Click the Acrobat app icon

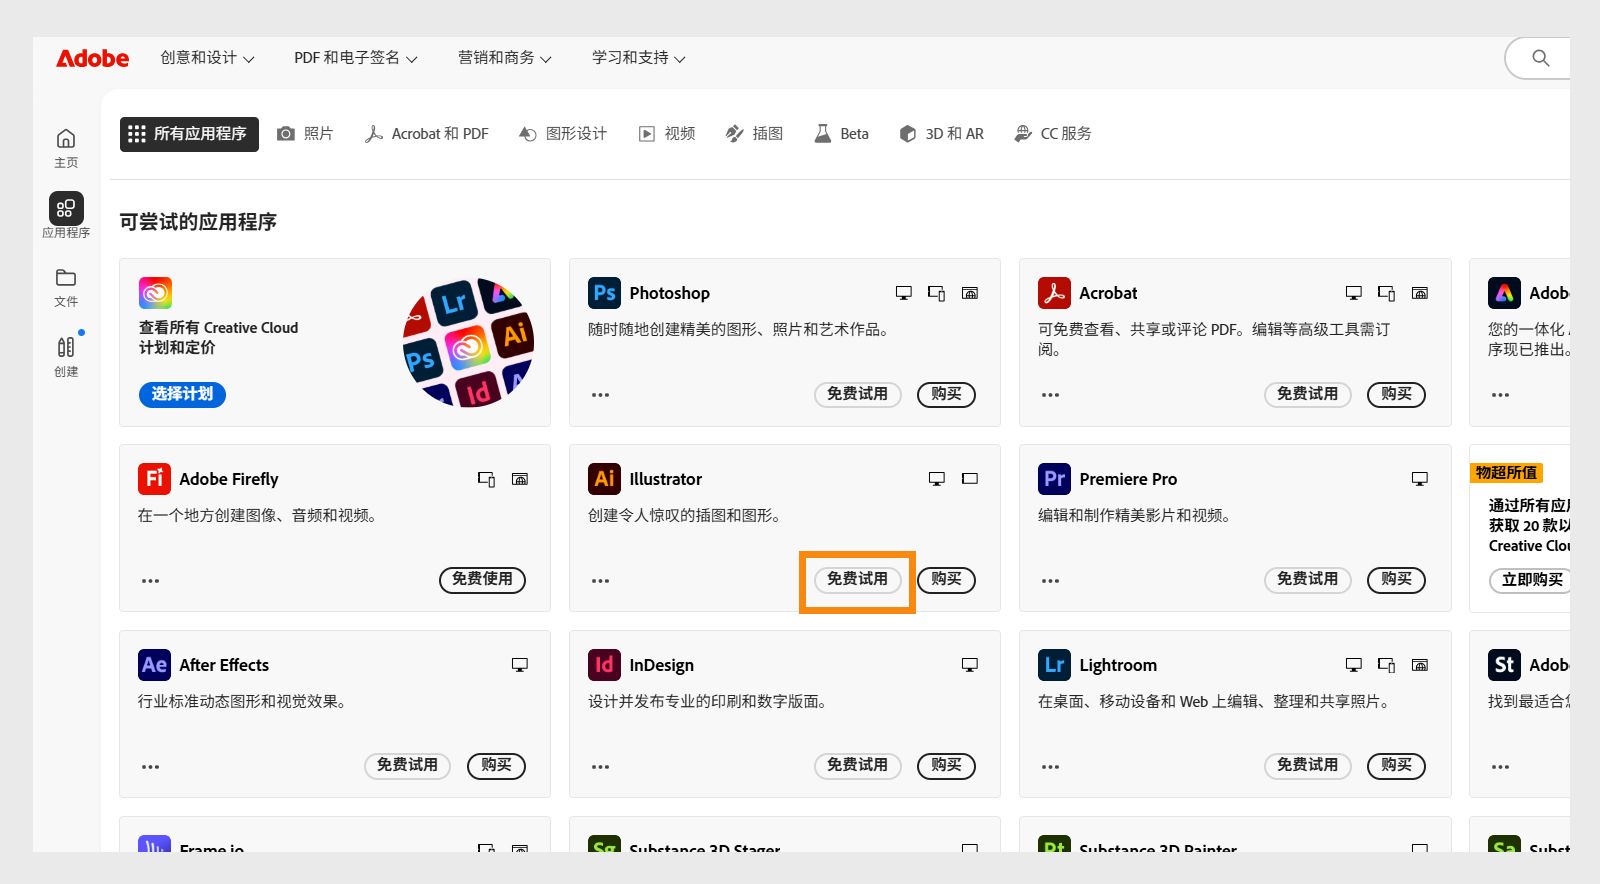pyautogui.click(x=1054, y=293)
